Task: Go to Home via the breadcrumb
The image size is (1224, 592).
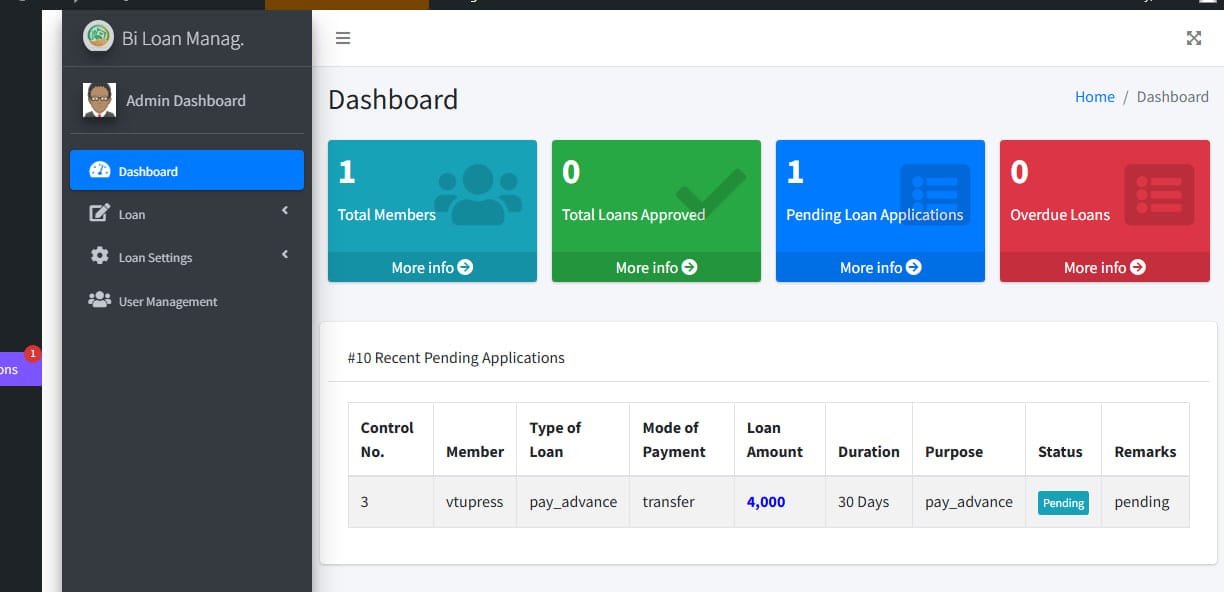Action: 1094,97
